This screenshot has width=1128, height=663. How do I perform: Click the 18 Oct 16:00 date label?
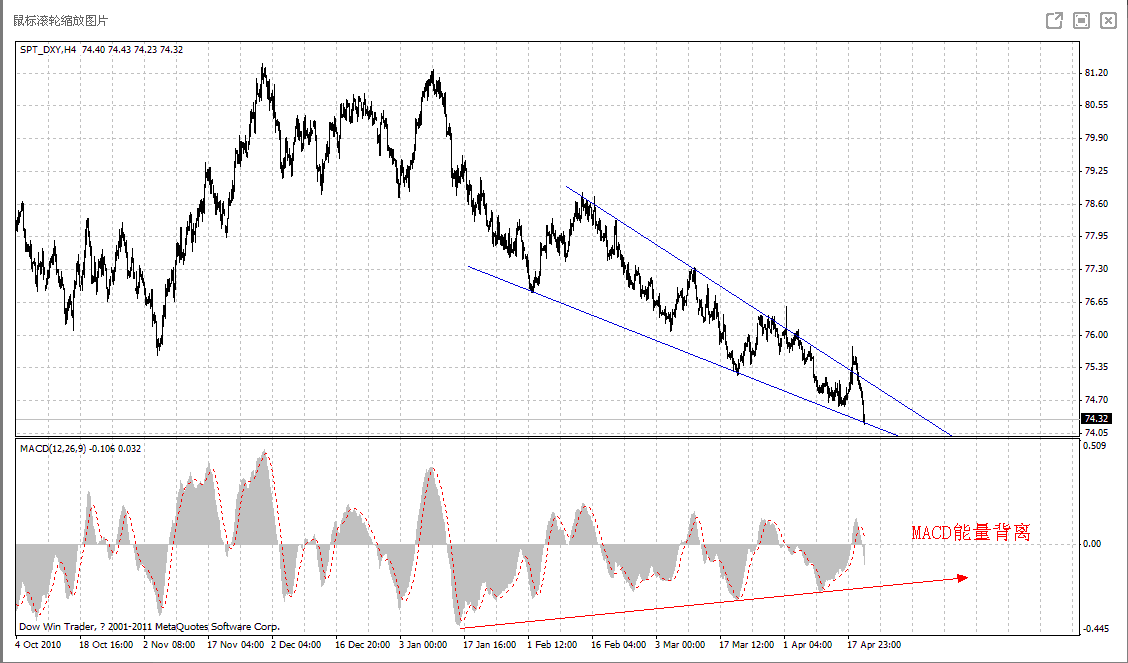pos(106,644)
